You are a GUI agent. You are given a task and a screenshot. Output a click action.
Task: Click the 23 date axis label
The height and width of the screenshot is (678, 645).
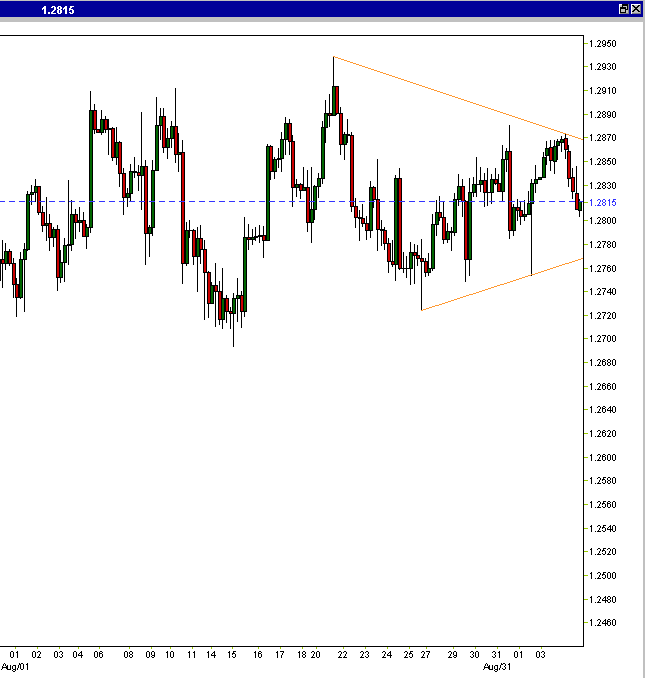[x=364, y=655]
